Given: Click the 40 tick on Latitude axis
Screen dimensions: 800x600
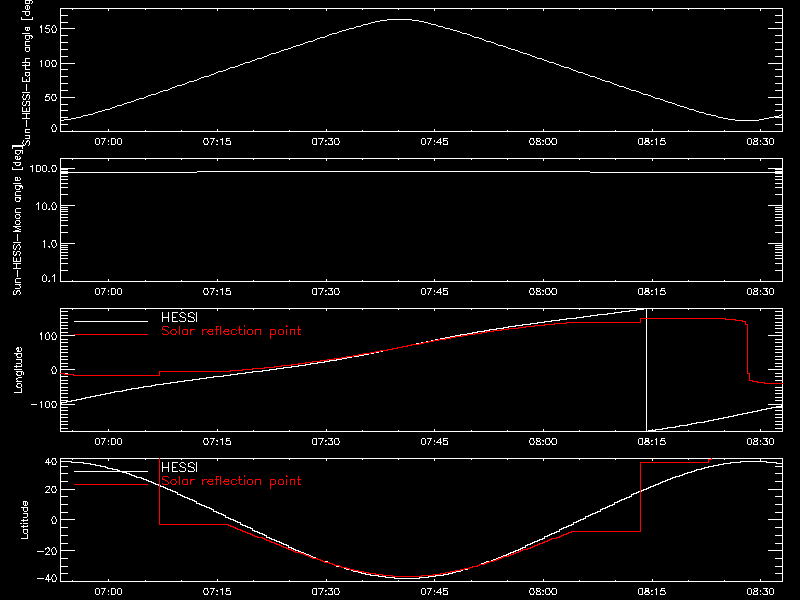Looking at the screenshot, I should pyautogui.click(x=51, y=462).
